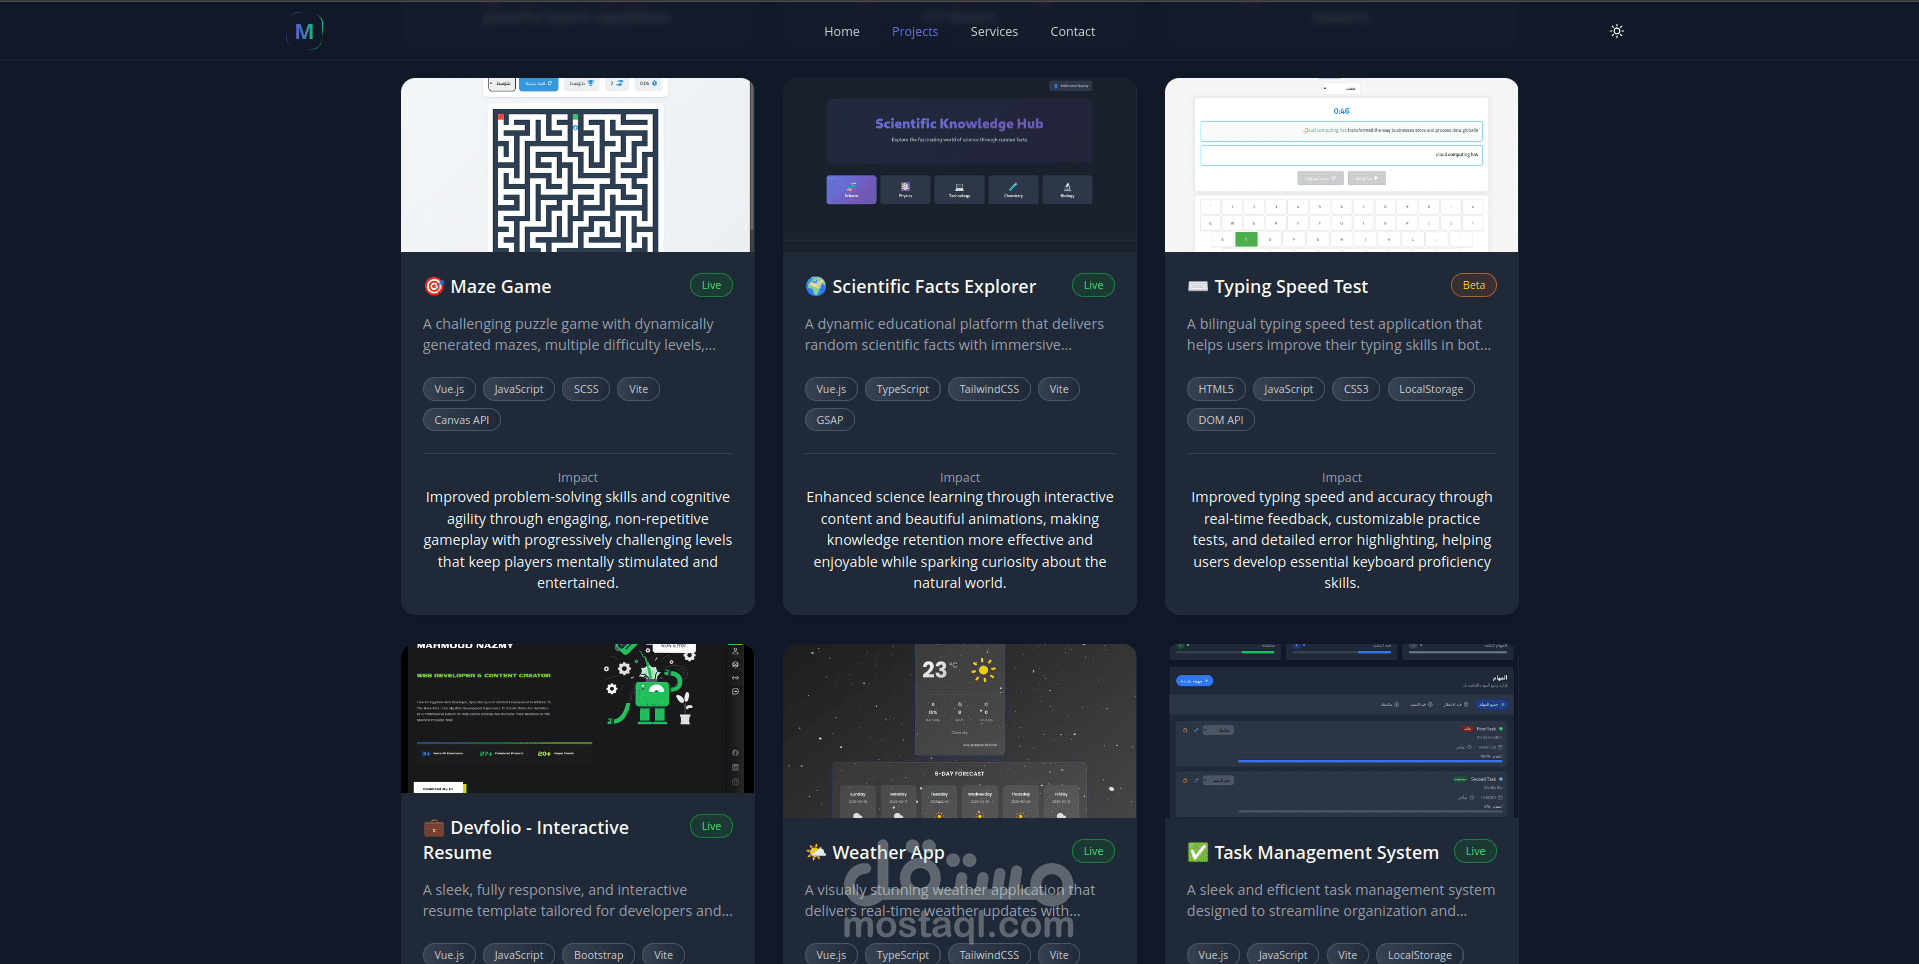This screenshot has width=1919, height=964.
Task: Click the HTML5 tag
Action: (1216, 390)
